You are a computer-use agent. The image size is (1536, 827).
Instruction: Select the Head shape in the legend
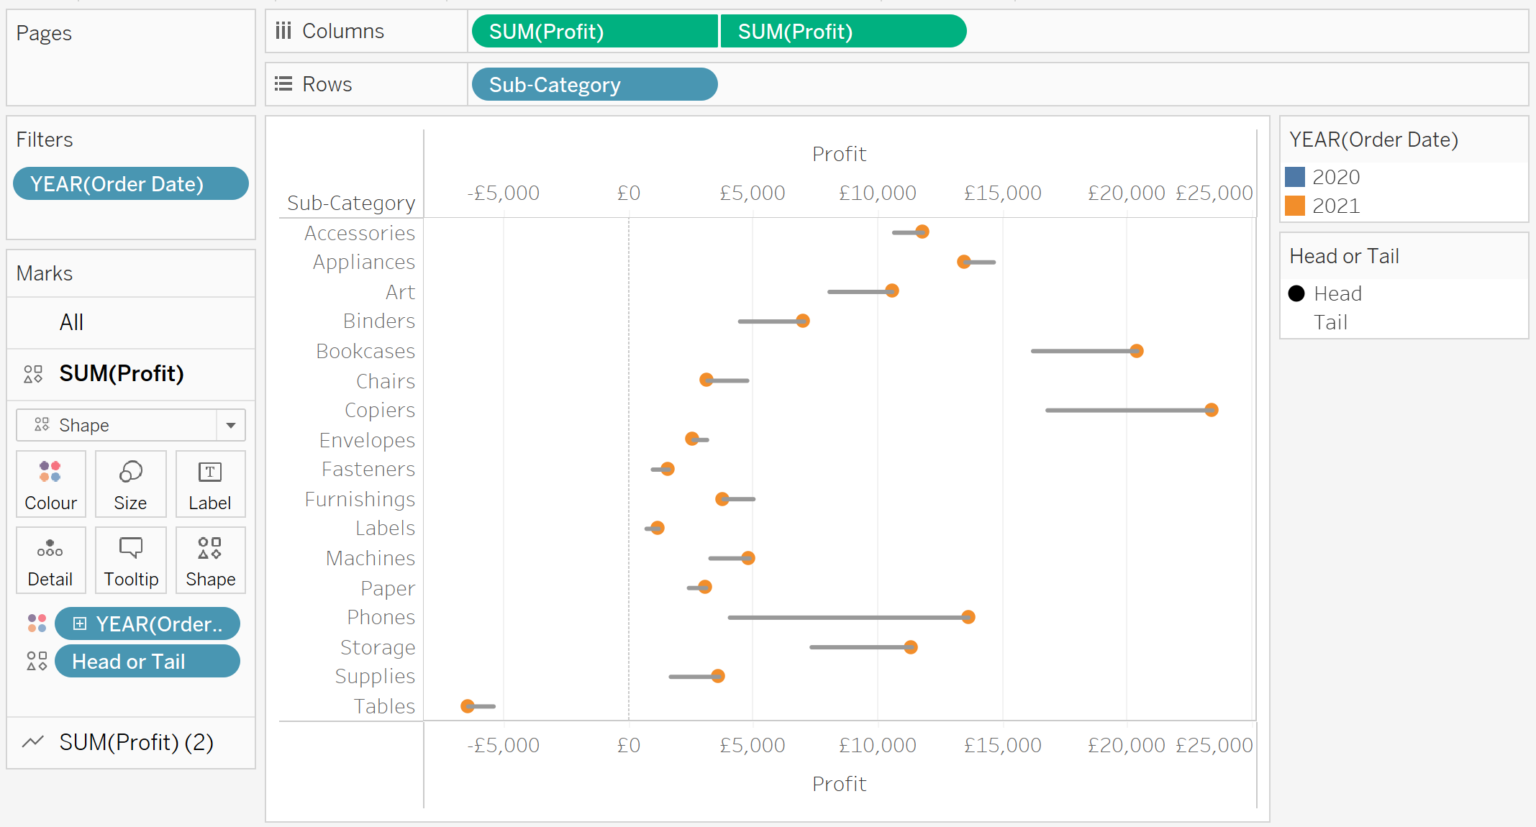(1297, 293)
